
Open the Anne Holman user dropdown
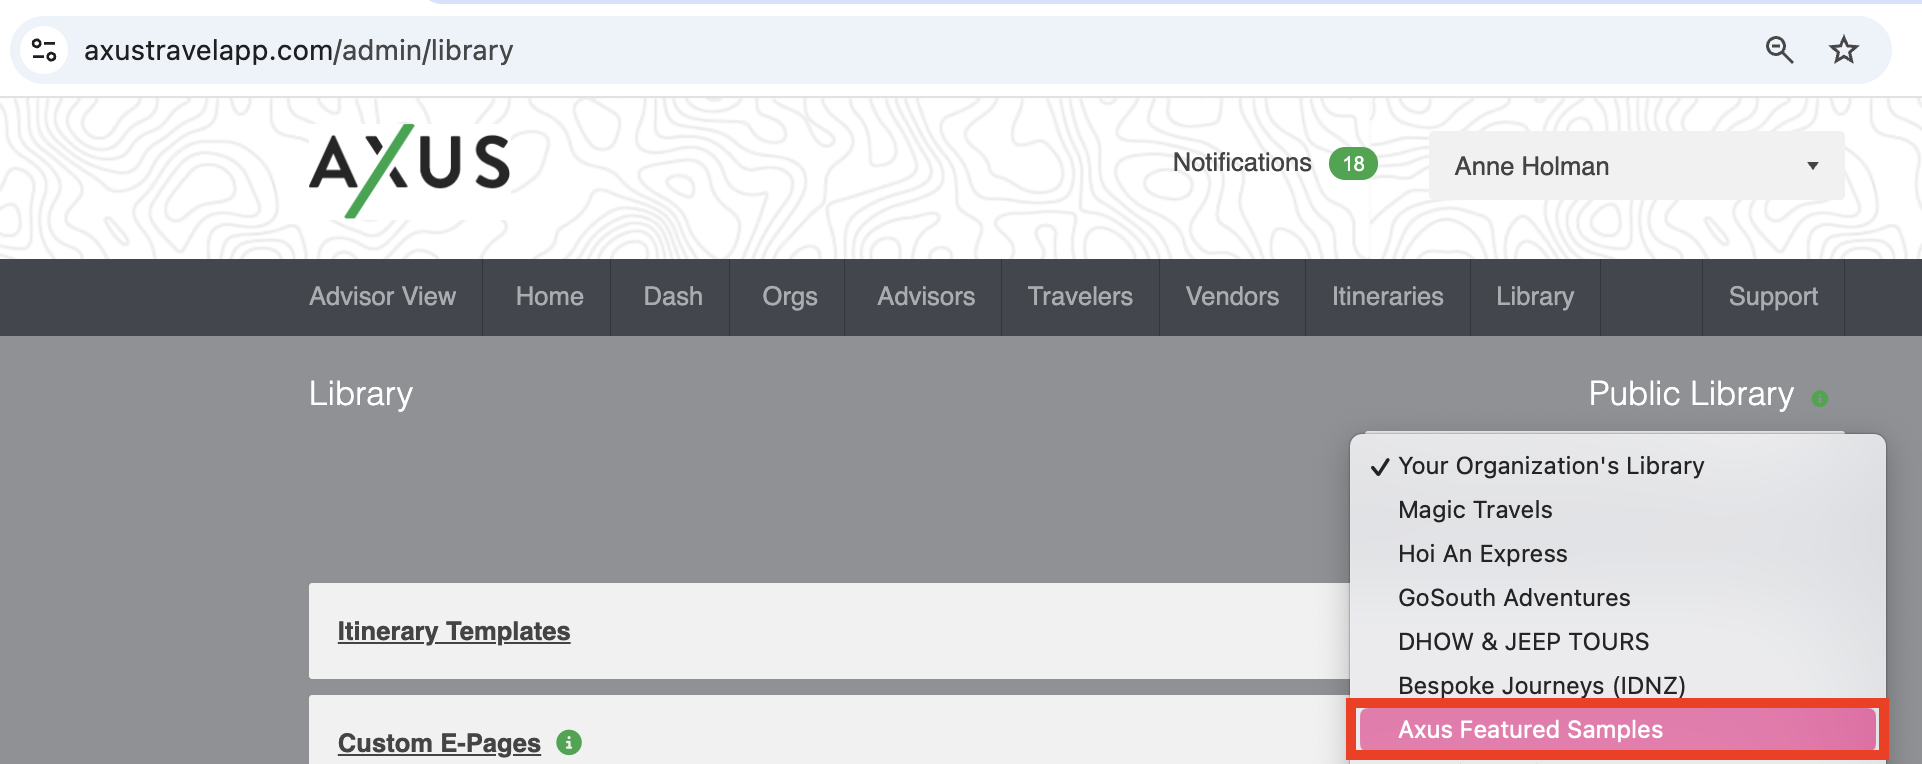pyautogui.click(x=1636, y=166)
